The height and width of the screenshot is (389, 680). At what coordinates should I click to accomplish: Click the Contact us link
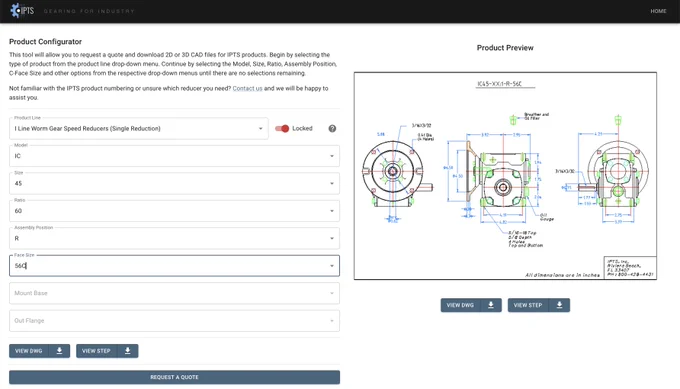(247, 88)
